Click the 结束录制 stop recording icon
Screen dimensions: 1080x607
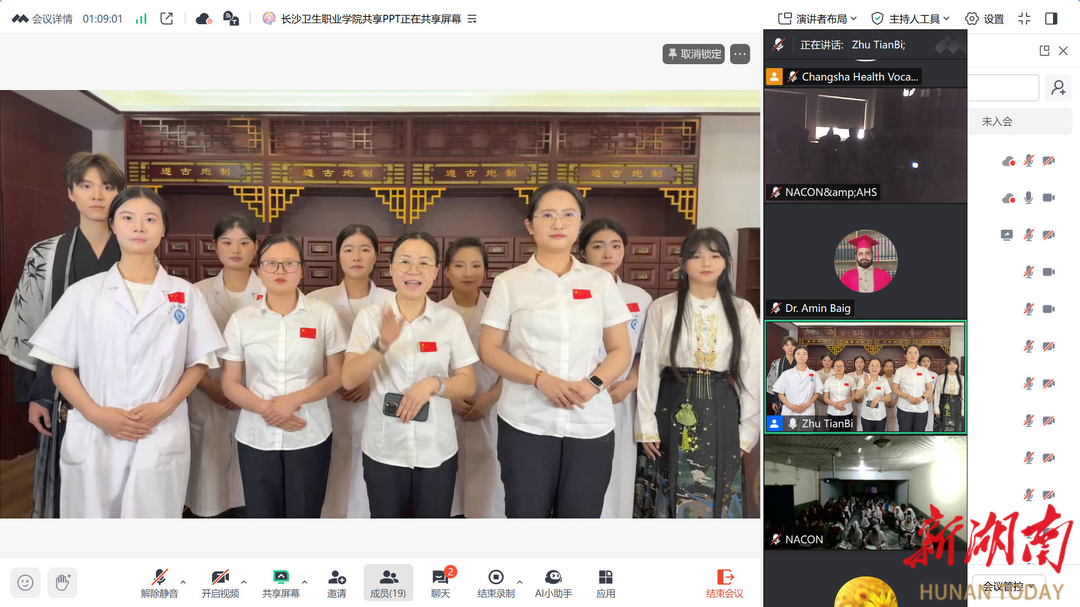[x=495, y=578]
